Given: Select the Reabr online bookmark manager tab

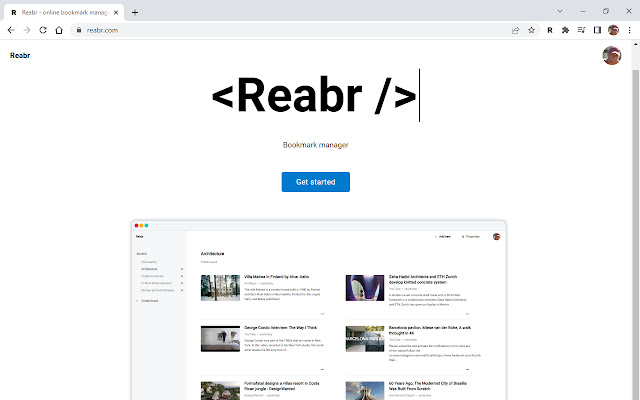Looking at the screenshot, I should point(64,13).
